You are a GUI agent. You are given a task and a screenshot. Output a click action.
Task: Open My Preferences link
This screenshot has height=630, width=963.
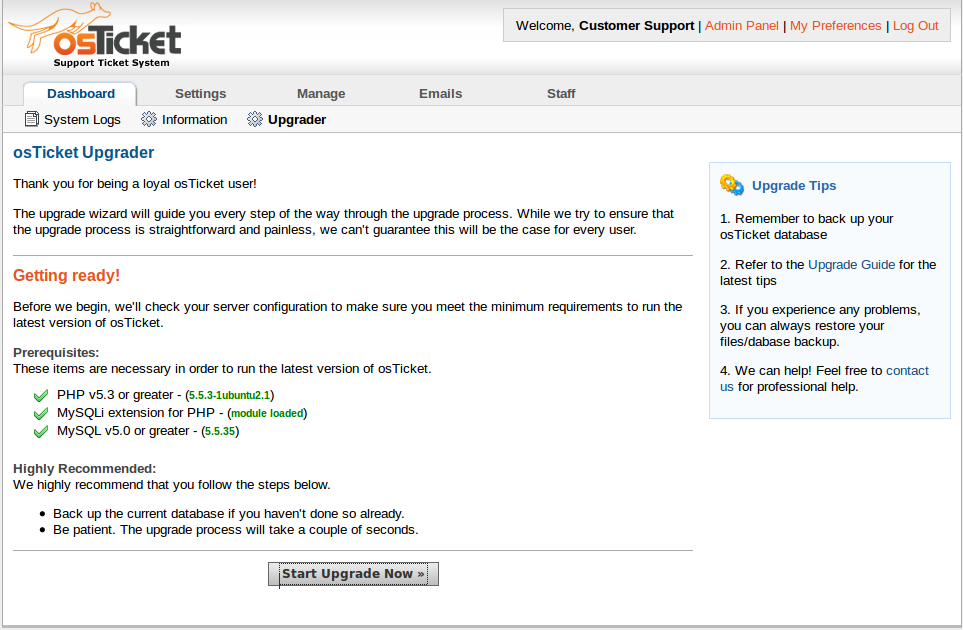(835, 26)
